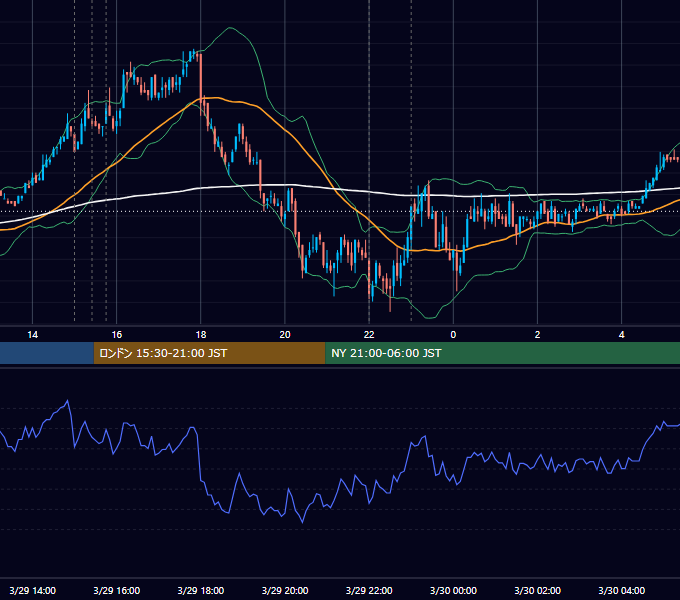
Task: Click the '3/29 22:00' date label
Action: coord(369,590)
